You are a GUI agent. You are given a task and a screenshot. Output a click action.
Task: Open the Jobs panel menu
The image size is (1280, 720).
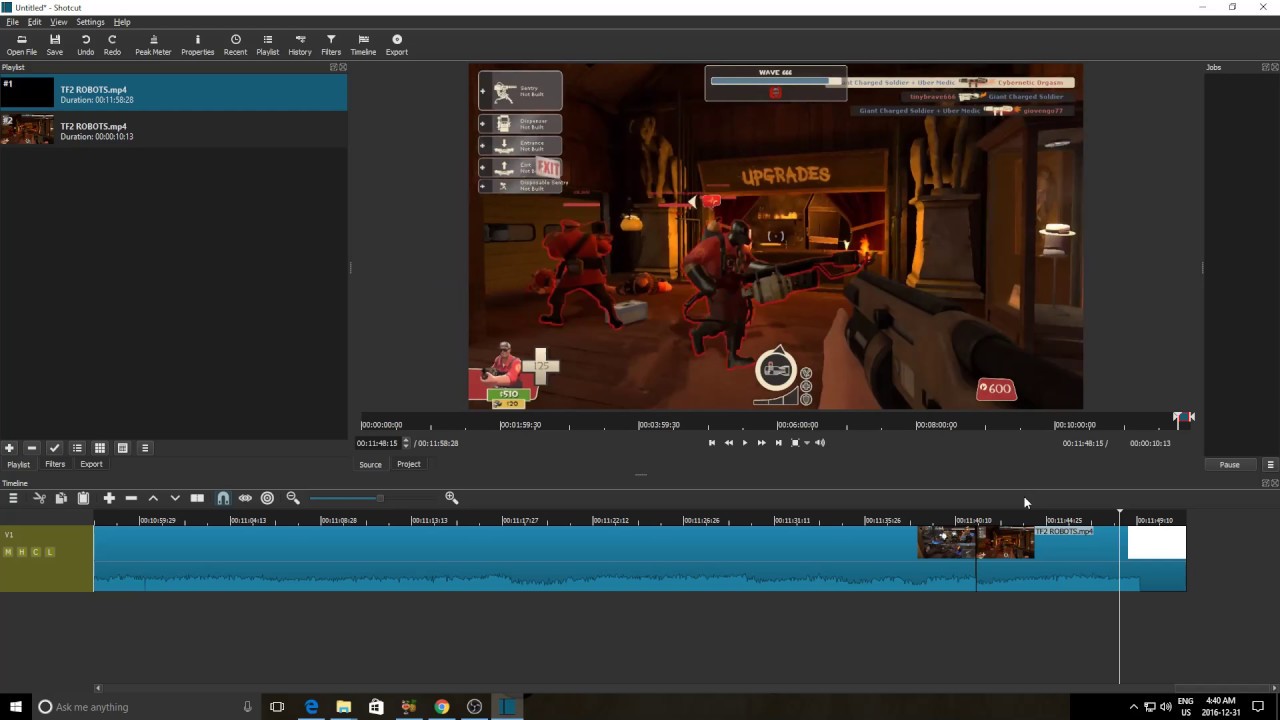point(1271,464)
